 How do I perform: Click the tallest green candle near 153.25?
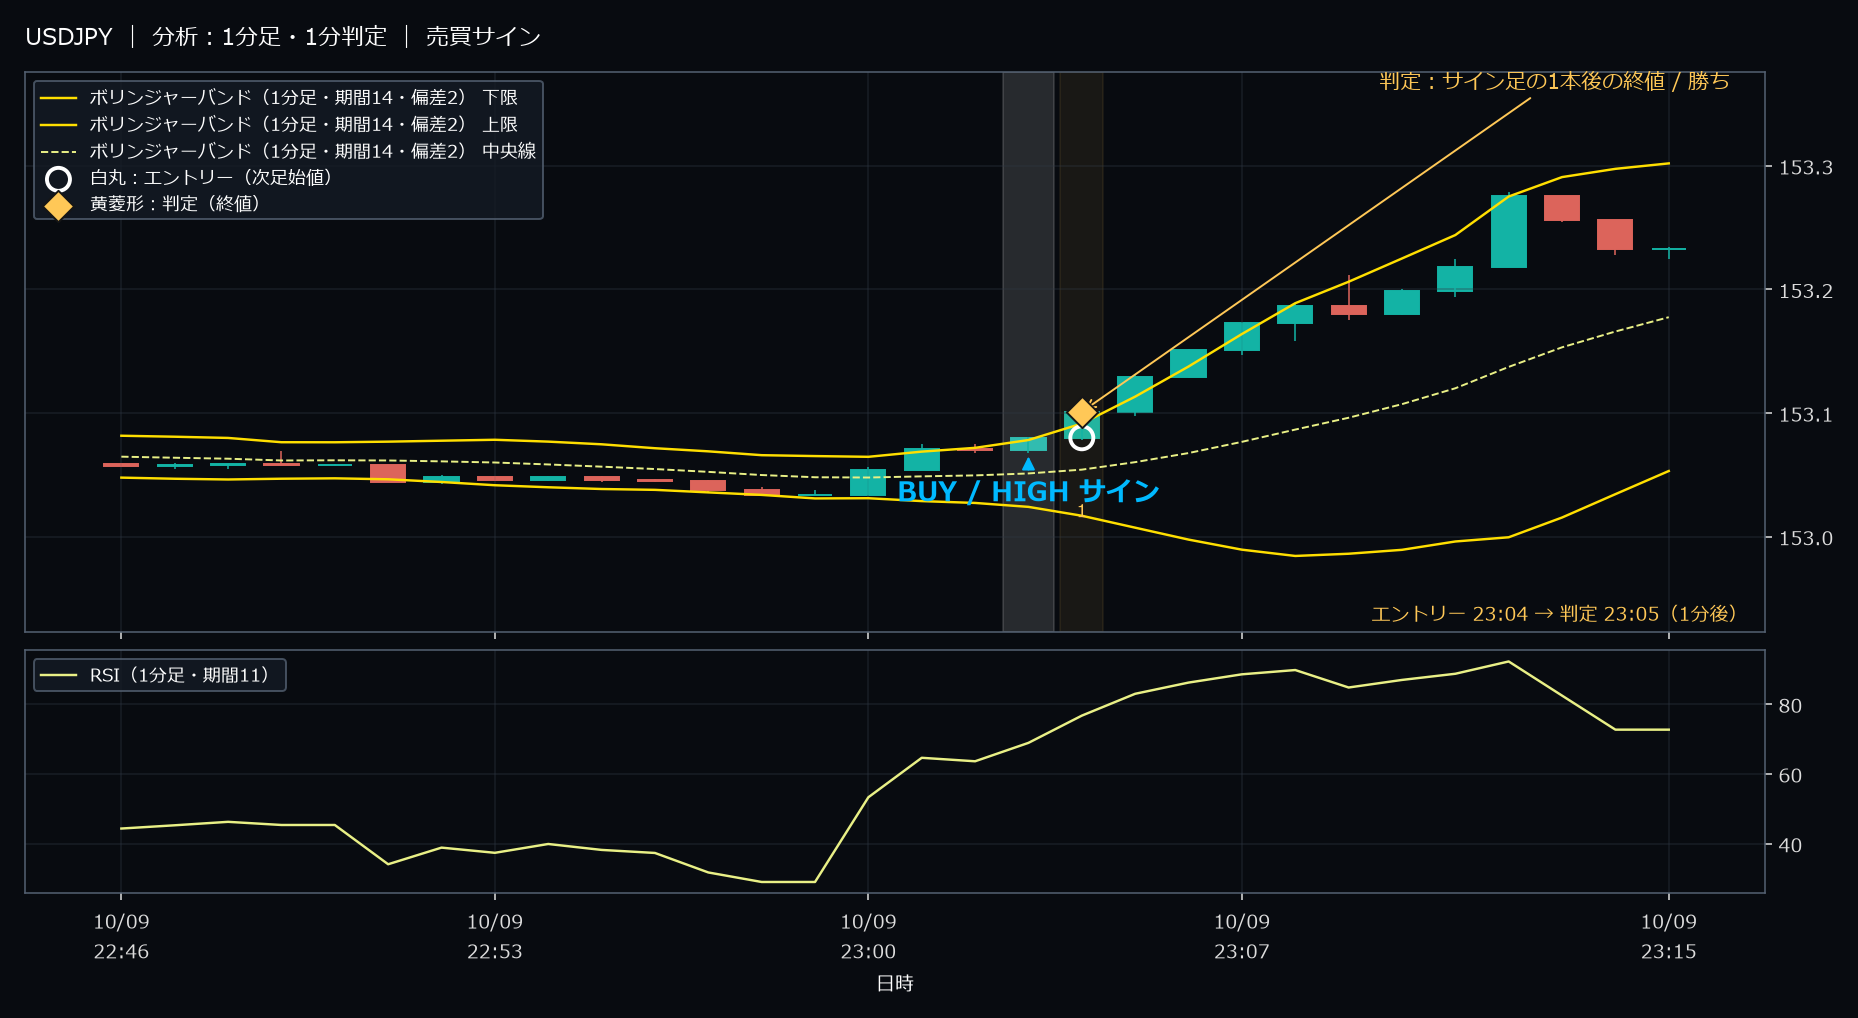pos(1508,231)
